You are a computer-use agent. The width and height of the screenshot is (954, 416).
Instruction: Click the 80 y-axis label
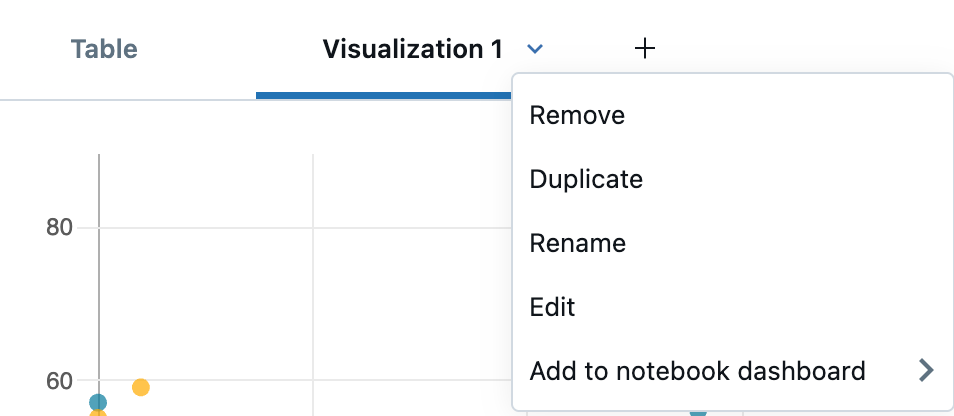(x=60, y=228)
